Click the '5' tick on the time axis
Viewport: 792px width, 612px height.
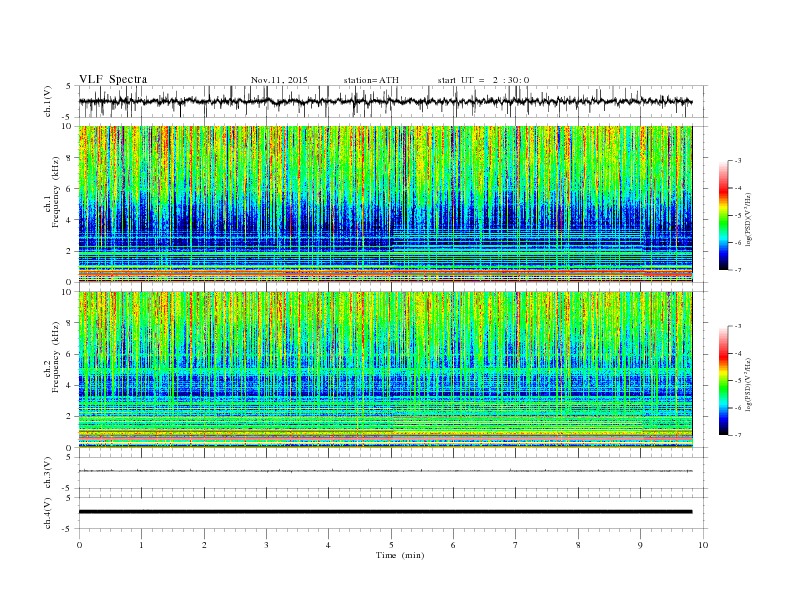click(391, 545)
